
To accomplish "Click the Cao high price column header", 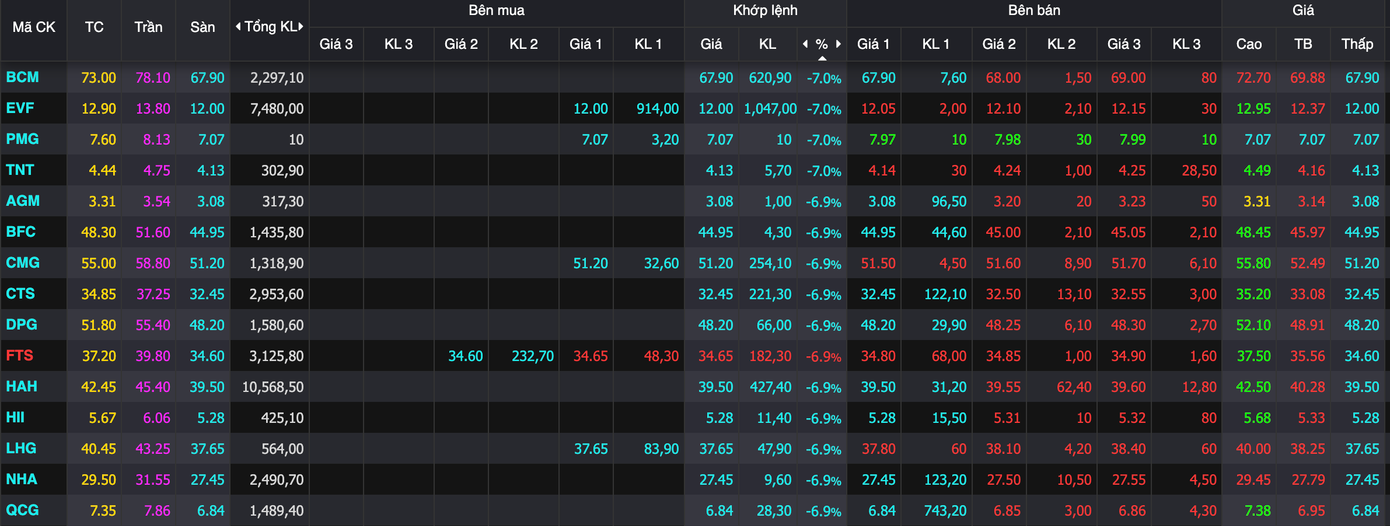I will (x=1249, y=44).
